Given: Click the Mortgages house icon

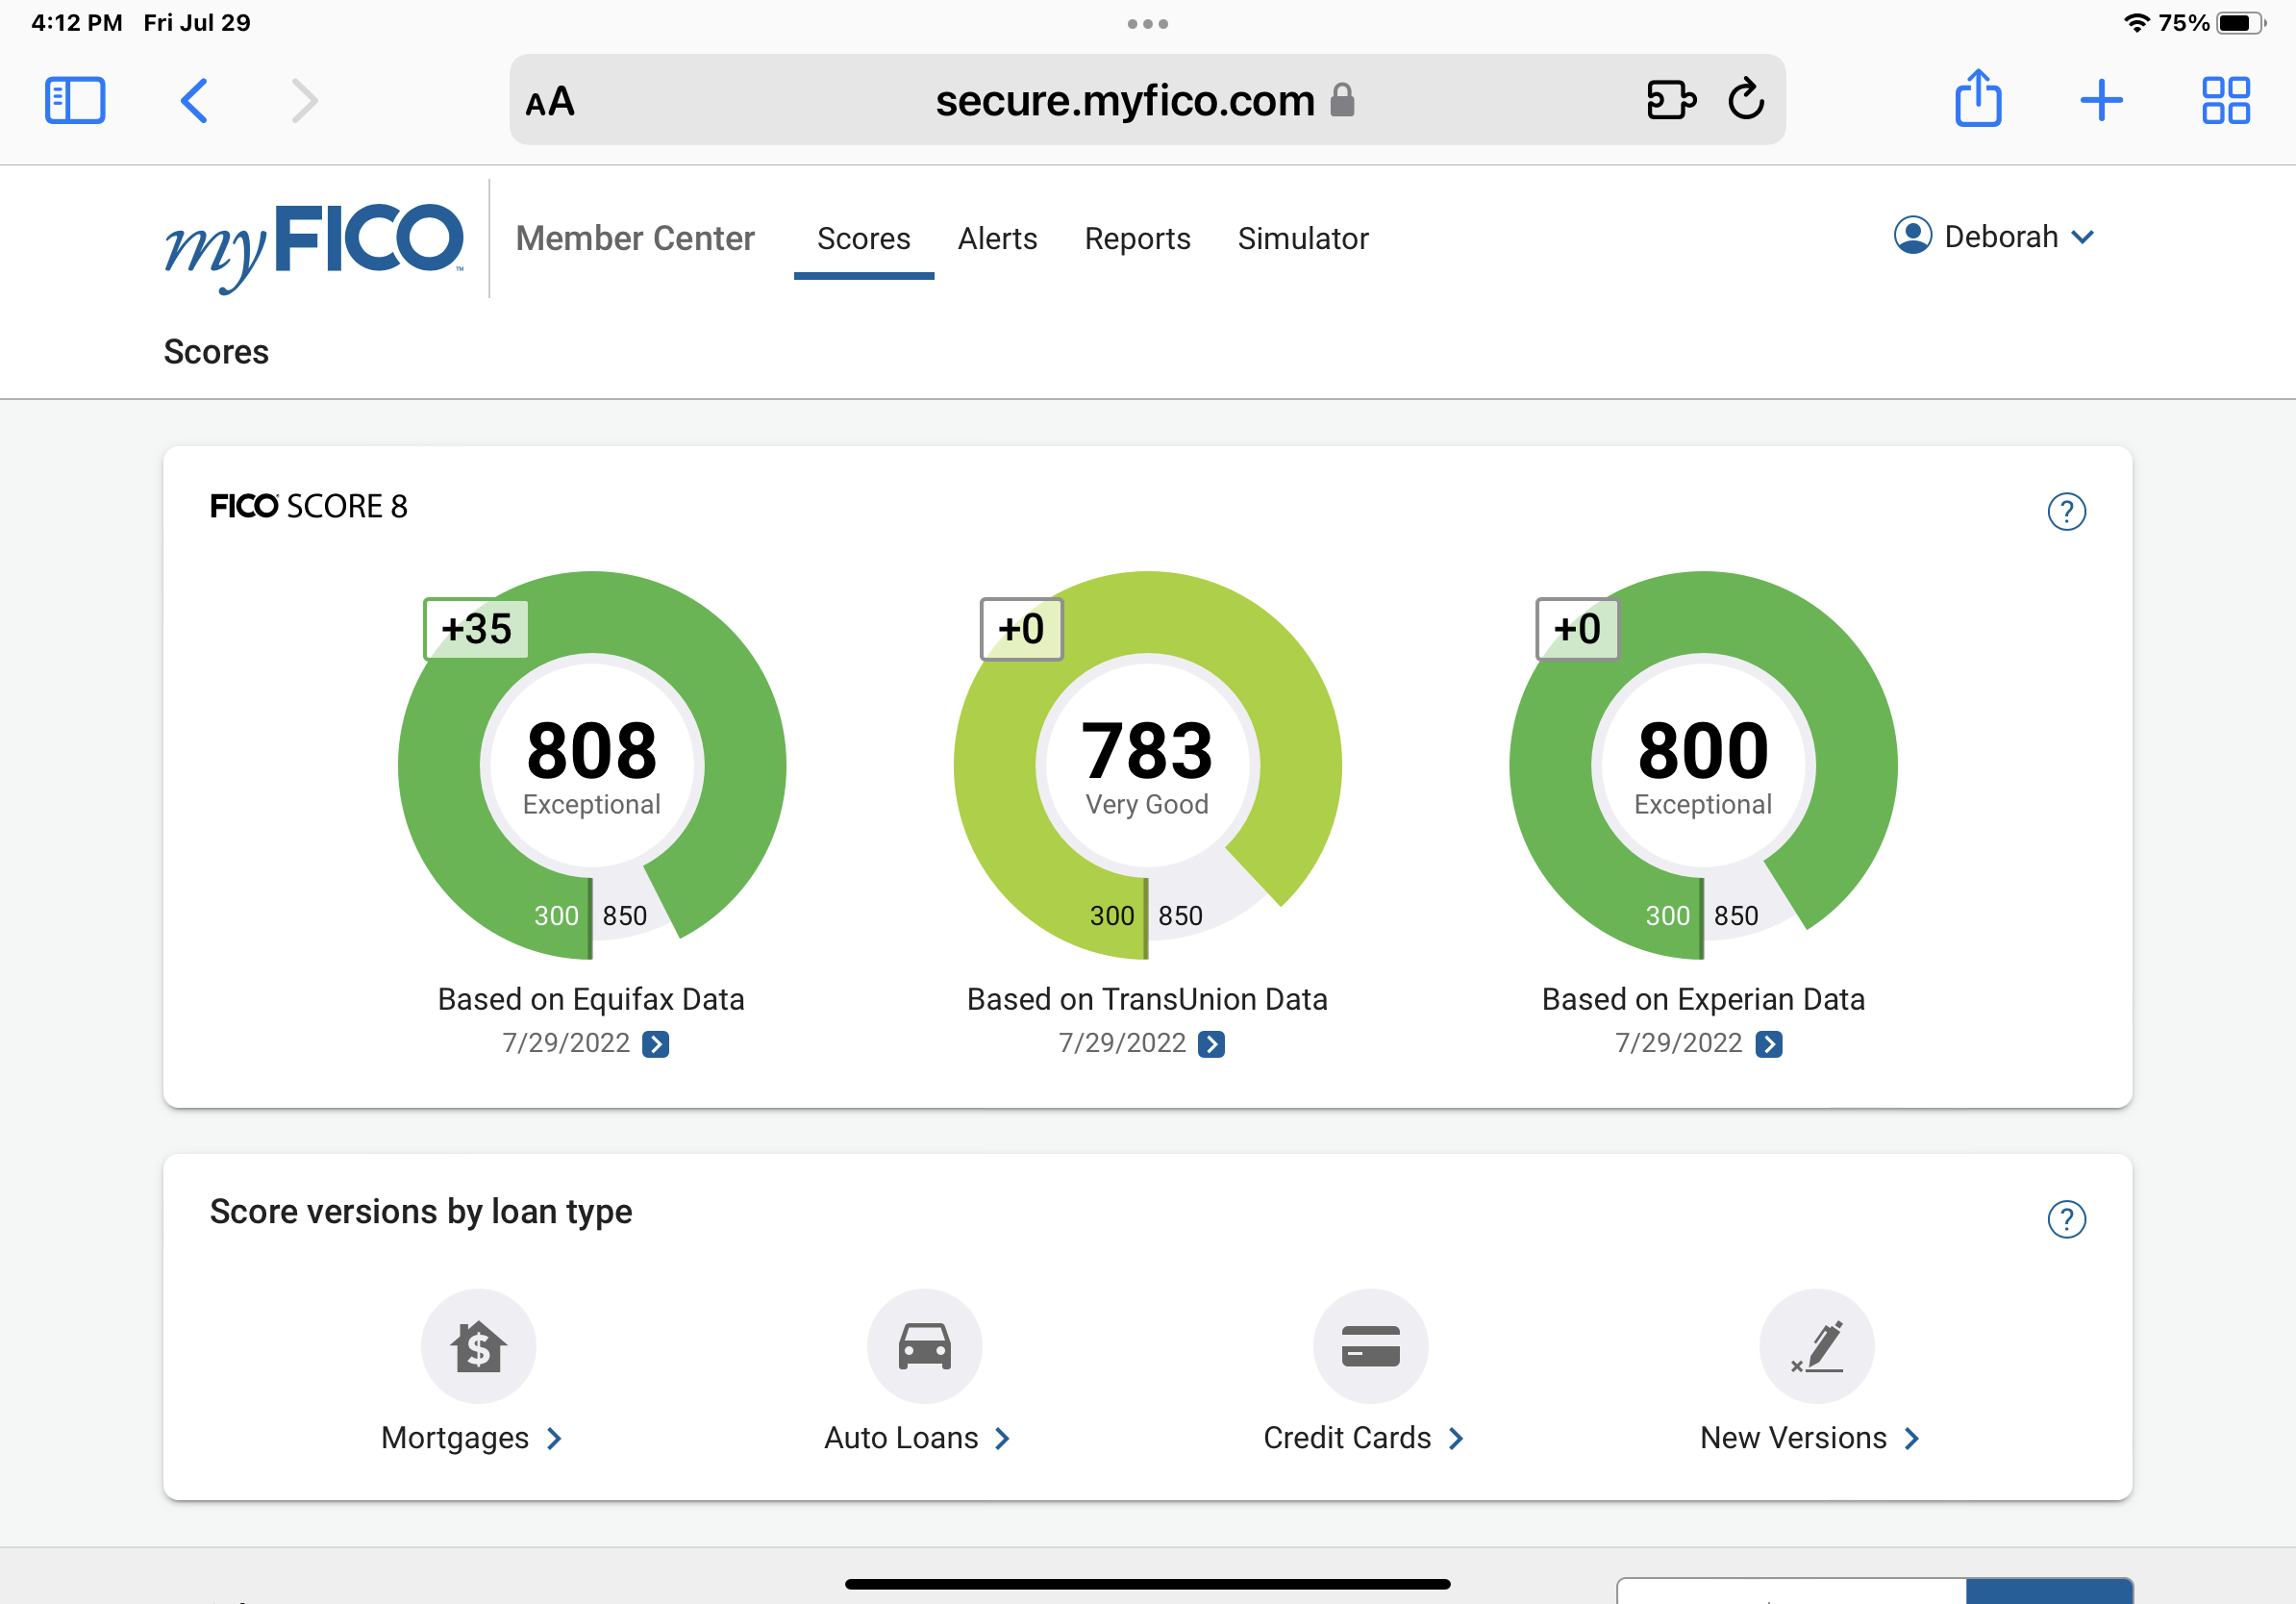Looking at the screenshot, I should 478,1346.
